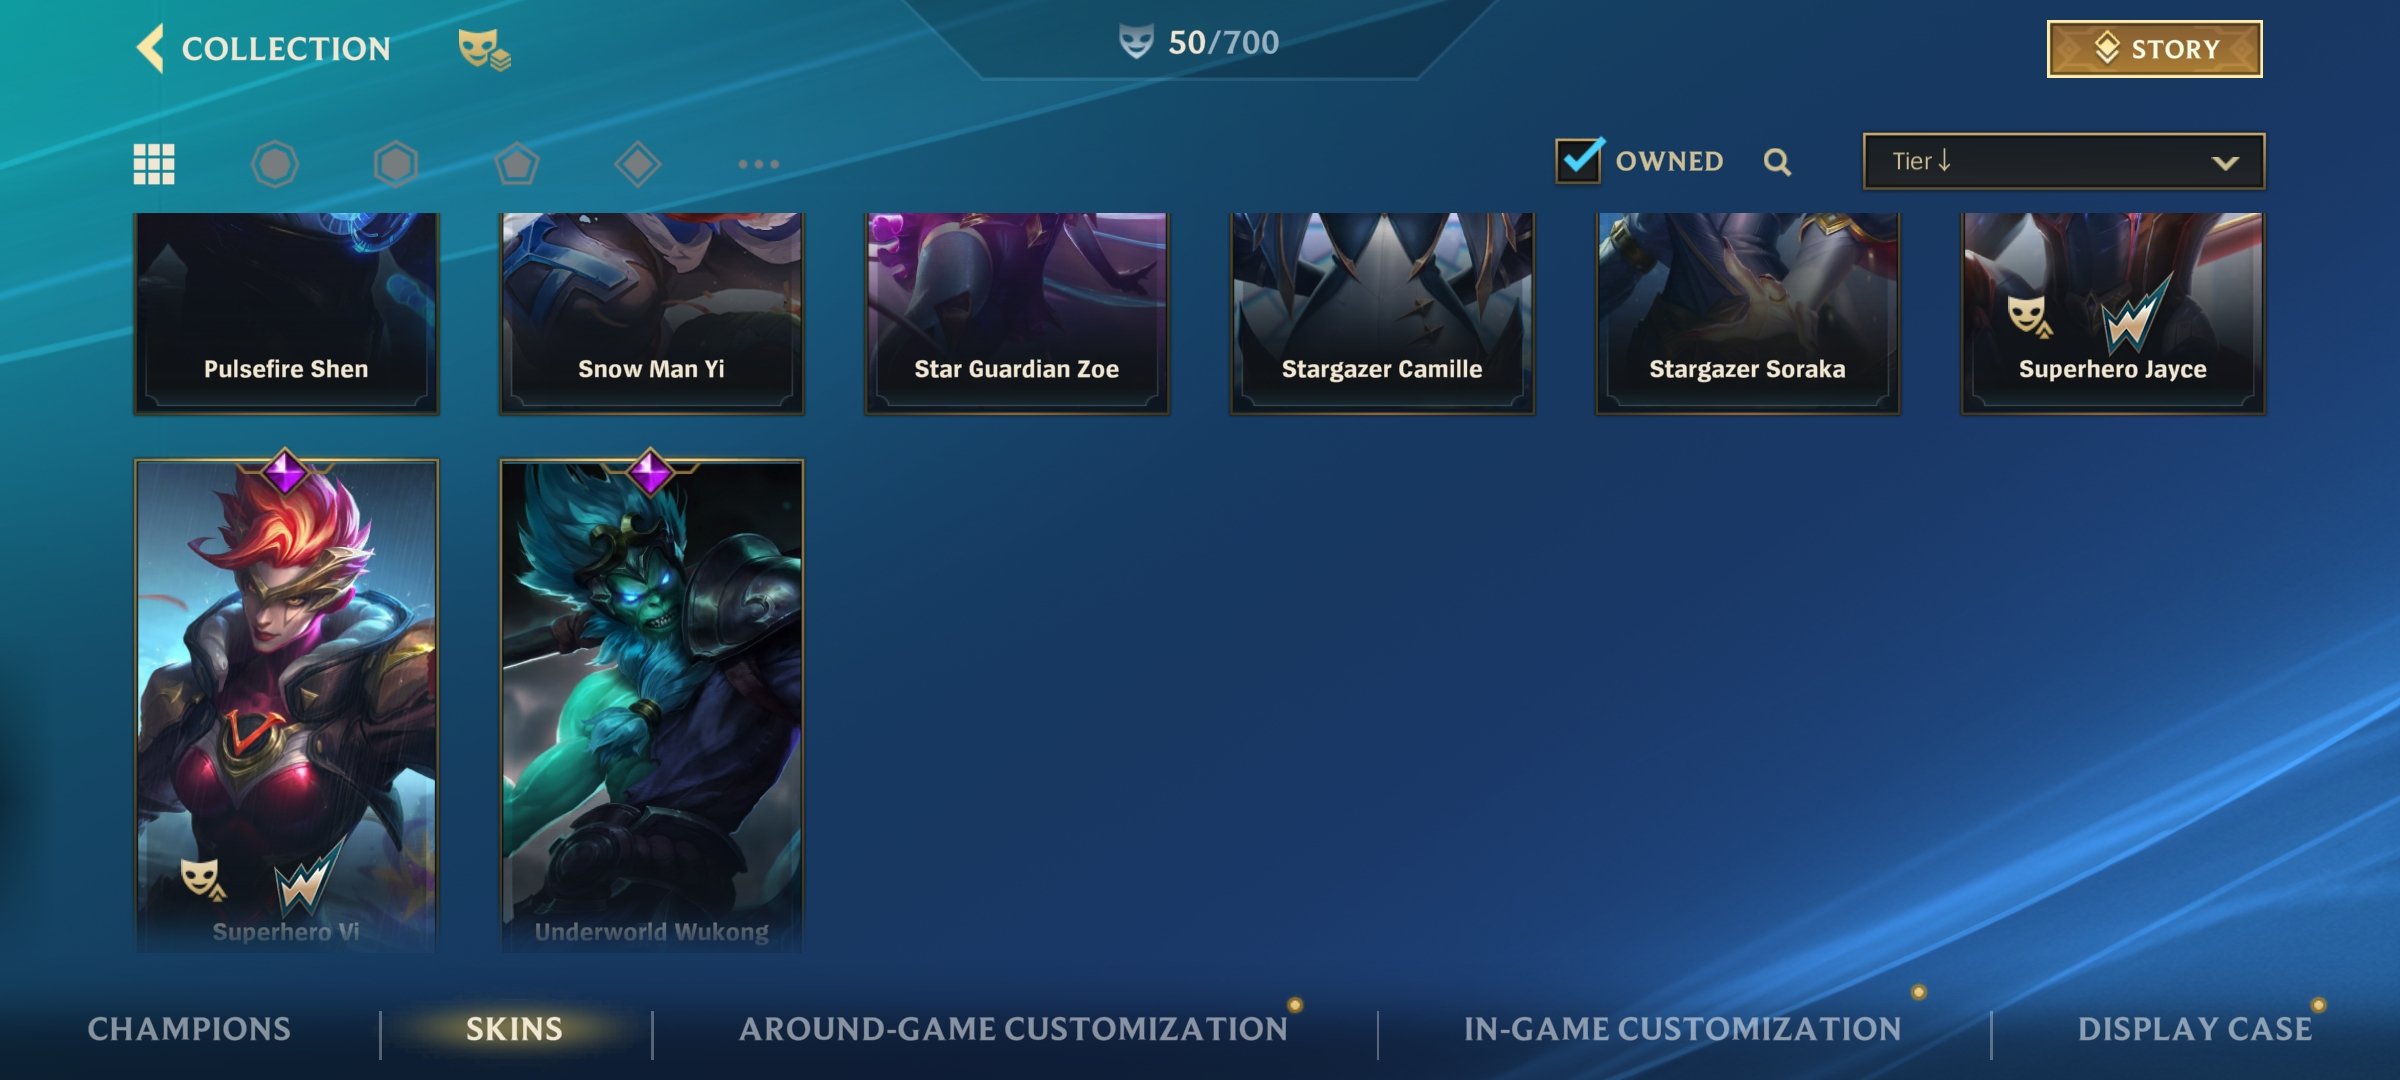Screen dimensions: 2400x1080
Task: Open the In-Game Customization tab
Action: 1683,1029
